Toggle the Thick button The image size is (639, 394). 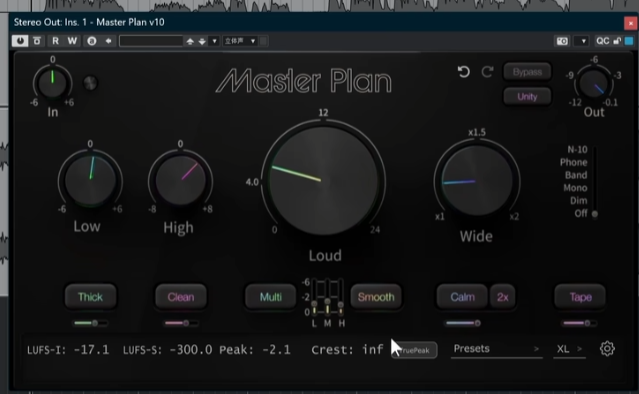point(90,297)
